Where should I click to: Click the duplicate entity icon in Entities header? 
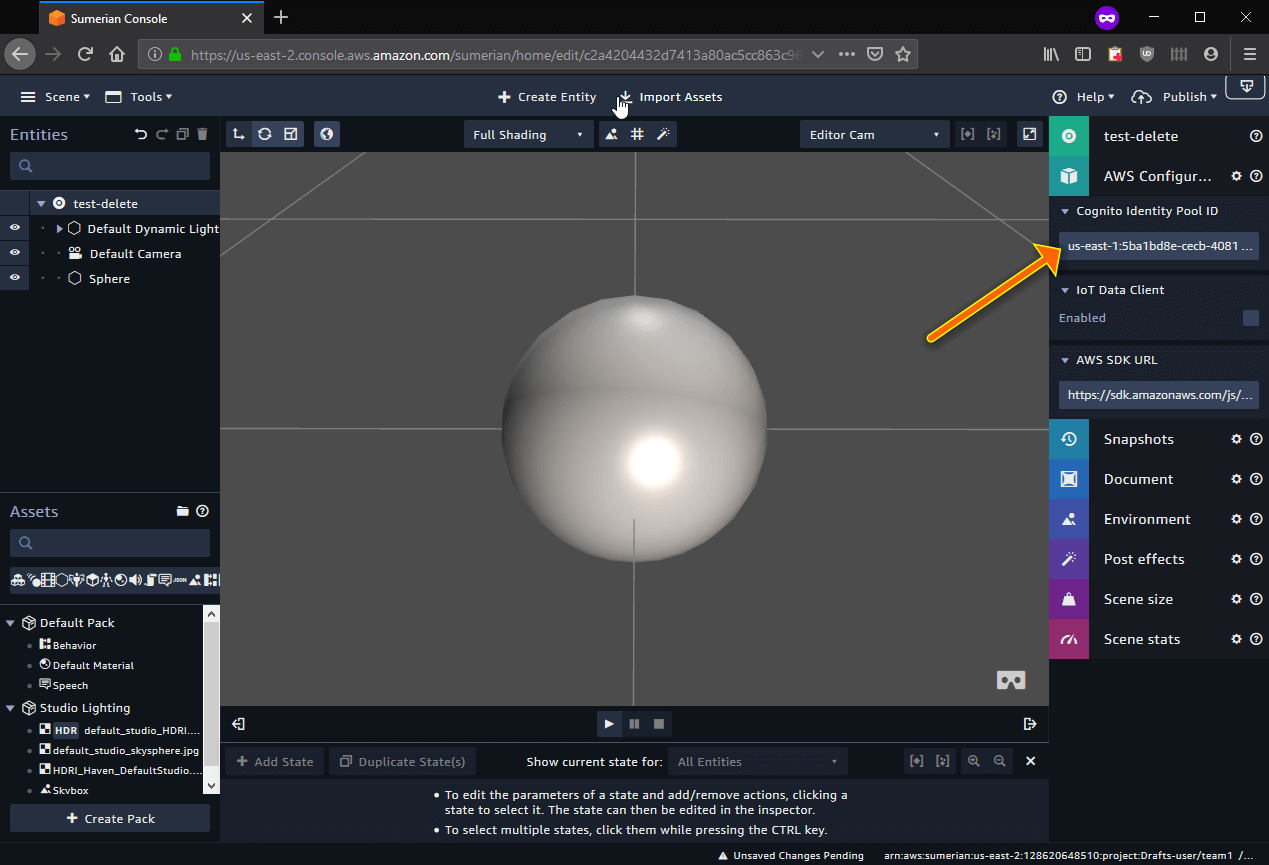pyautogui.click(x=182, y=134)
